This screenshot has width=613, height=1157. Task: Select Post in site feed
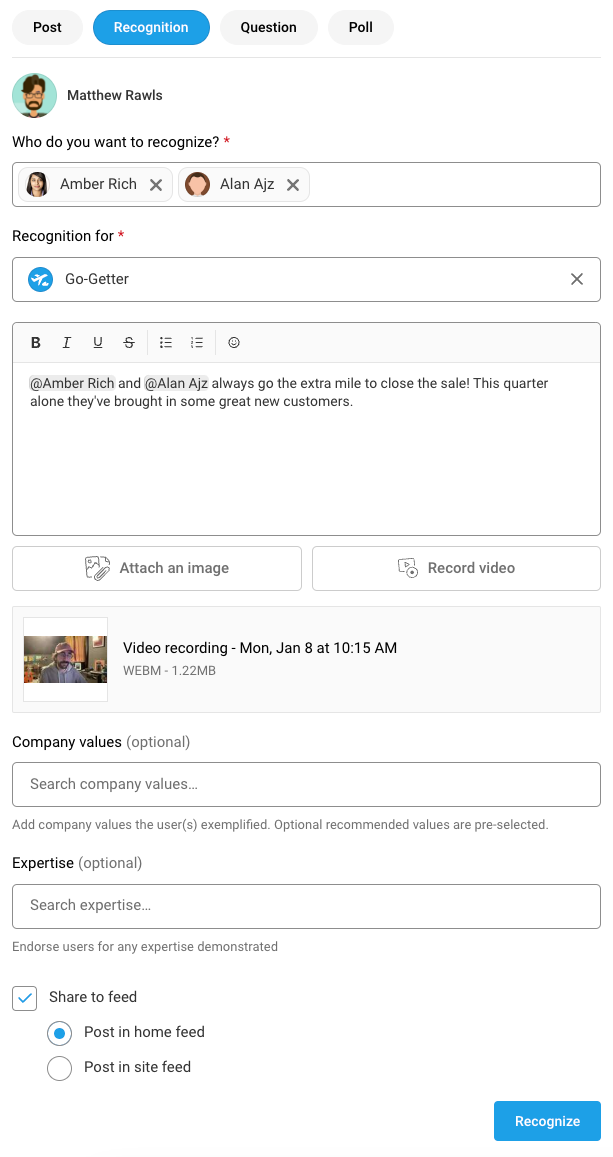coord(59,1067)
